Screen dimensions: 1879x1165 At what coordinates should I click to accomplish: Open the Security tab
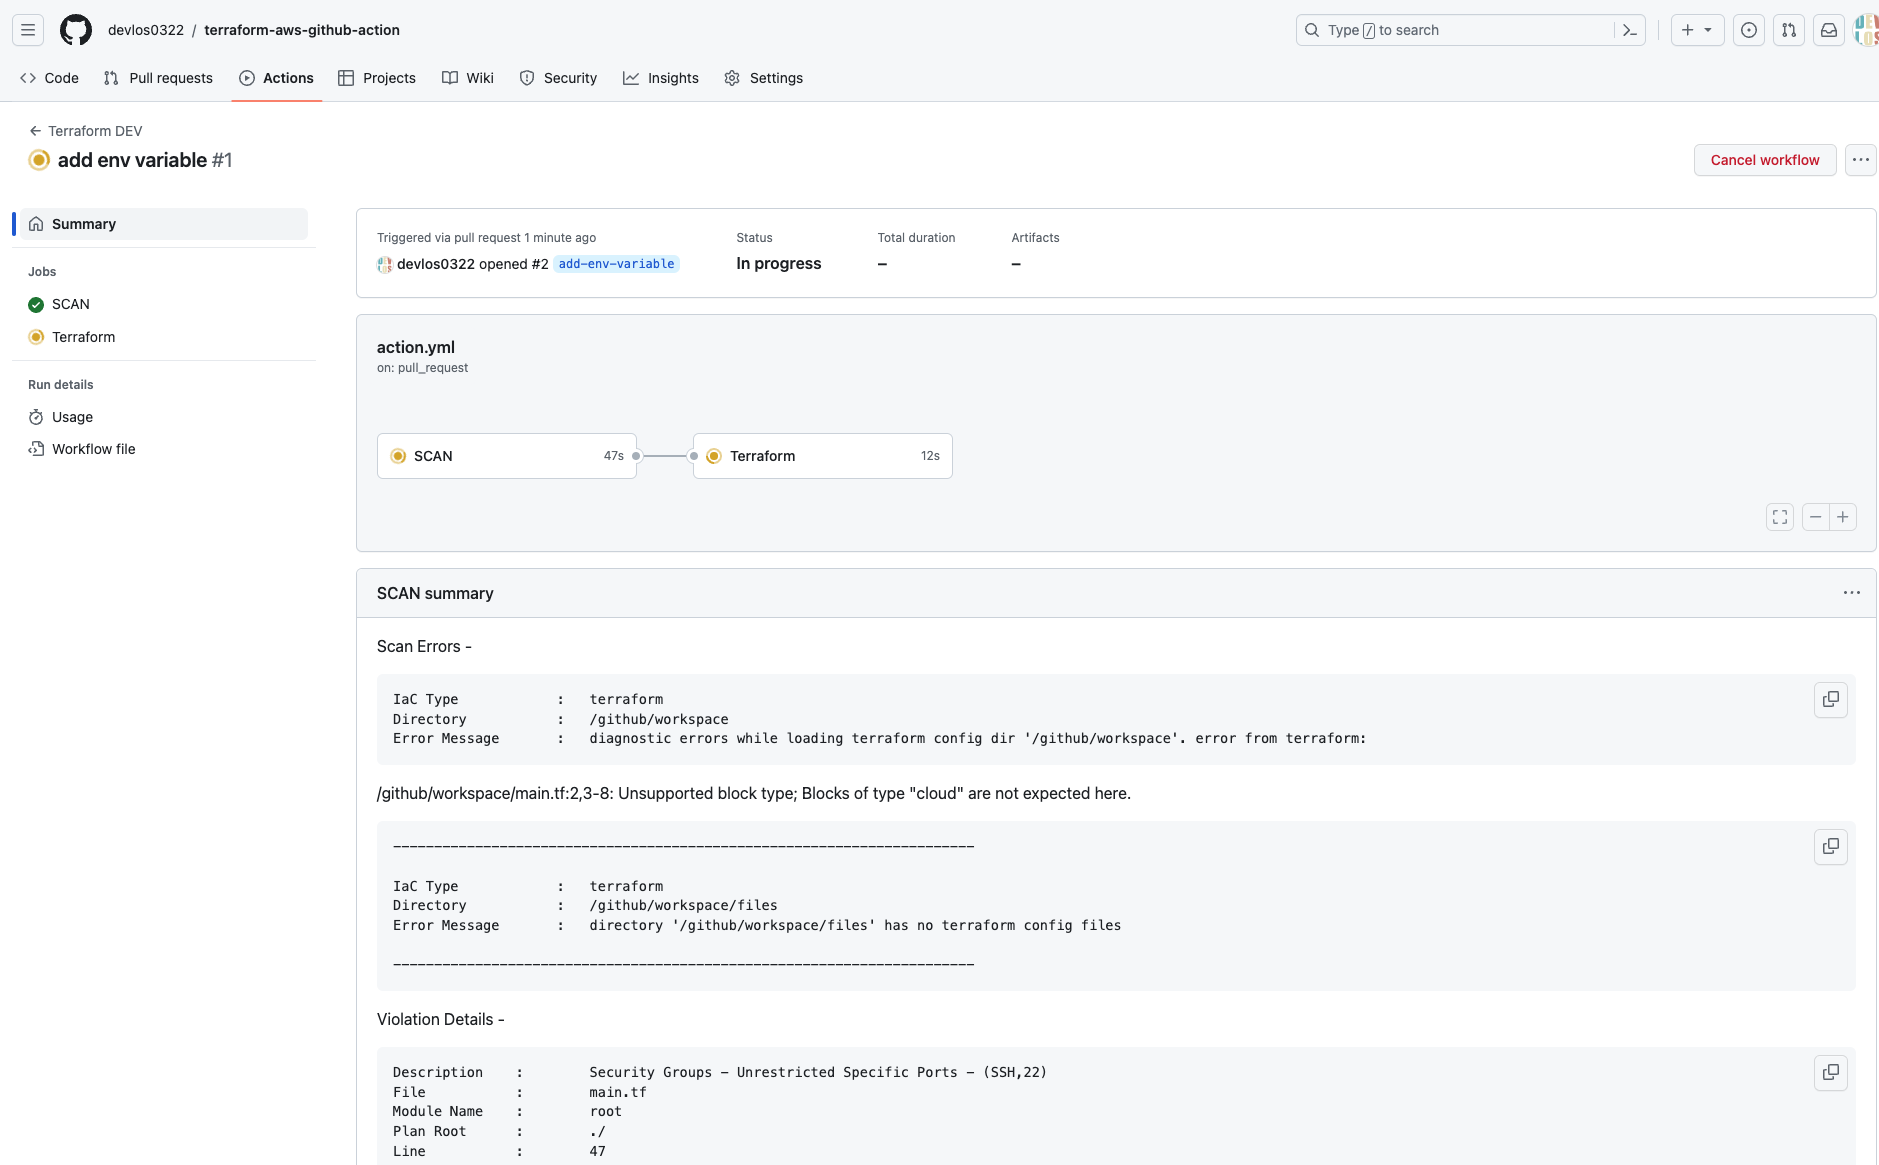pos(558,78)
